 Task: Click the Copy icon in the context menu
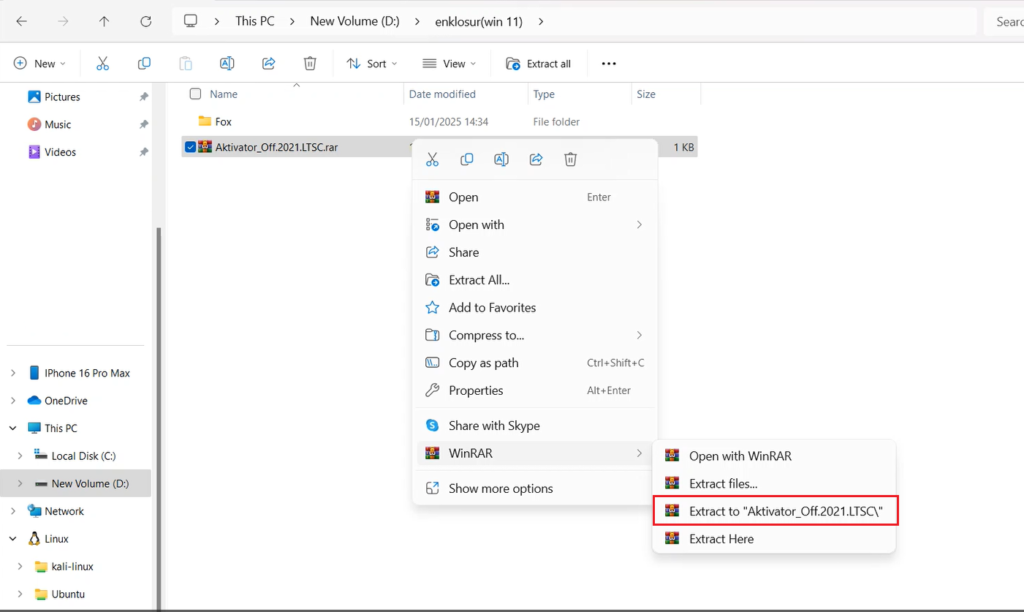coord(466,159)
